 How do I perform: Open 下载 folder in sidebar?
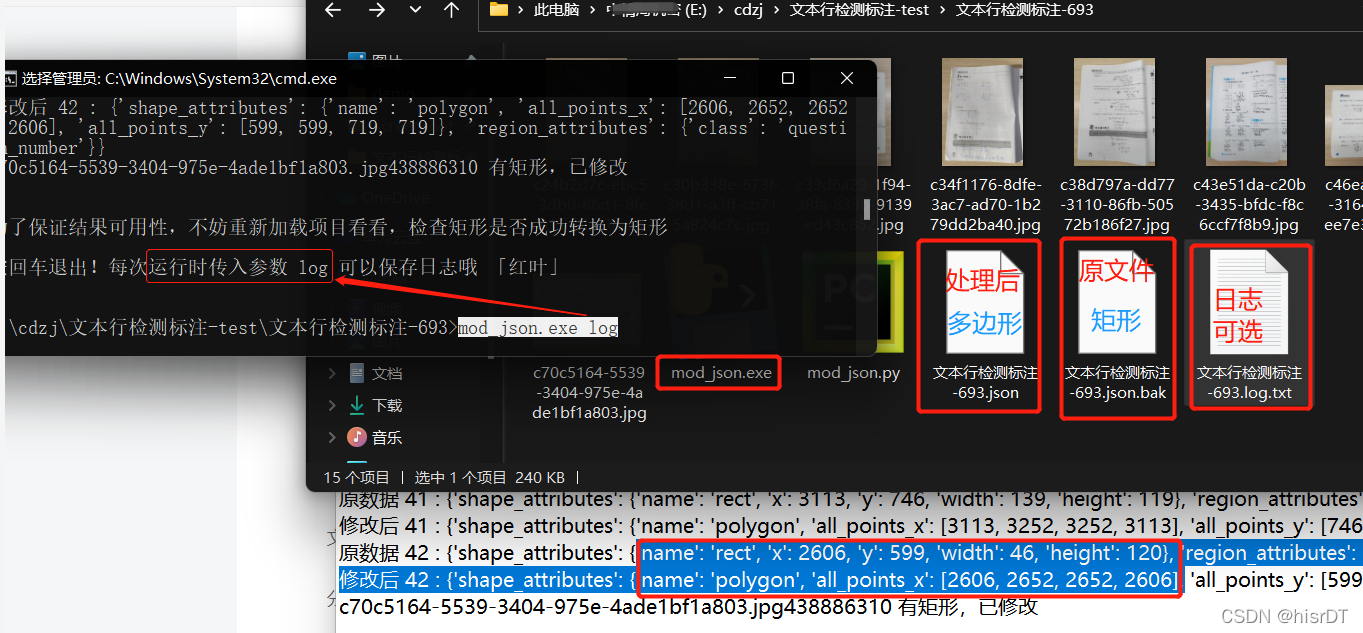click(x=387, y=405)
